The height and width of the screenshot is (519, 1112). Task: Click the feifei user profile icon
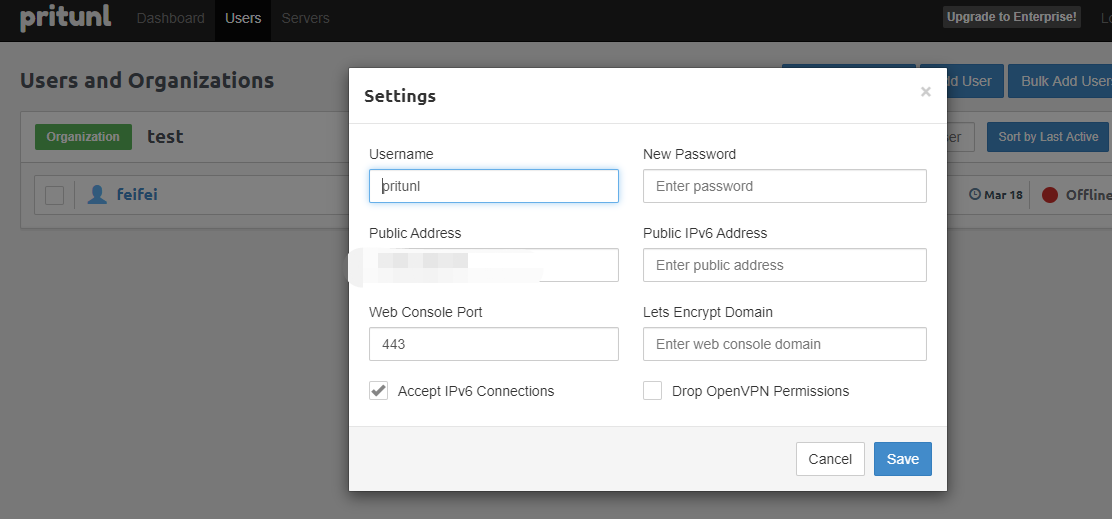97,195
